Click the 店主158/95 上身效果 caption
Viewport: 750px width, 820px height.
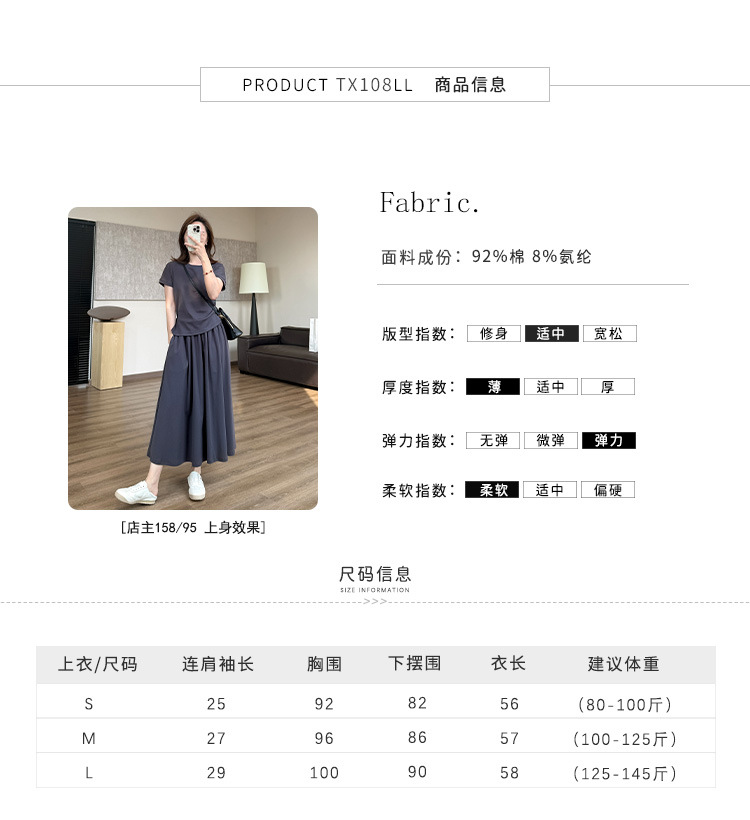coord(193,528)
